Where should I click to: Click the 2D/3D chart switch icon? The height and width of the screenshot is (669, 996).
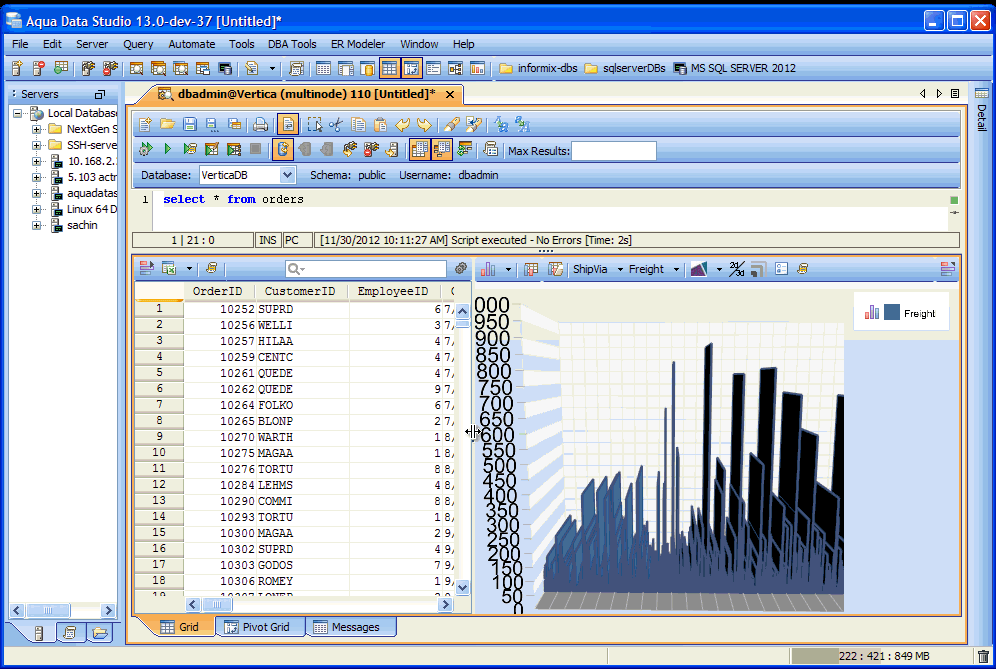tap(737, 269)
